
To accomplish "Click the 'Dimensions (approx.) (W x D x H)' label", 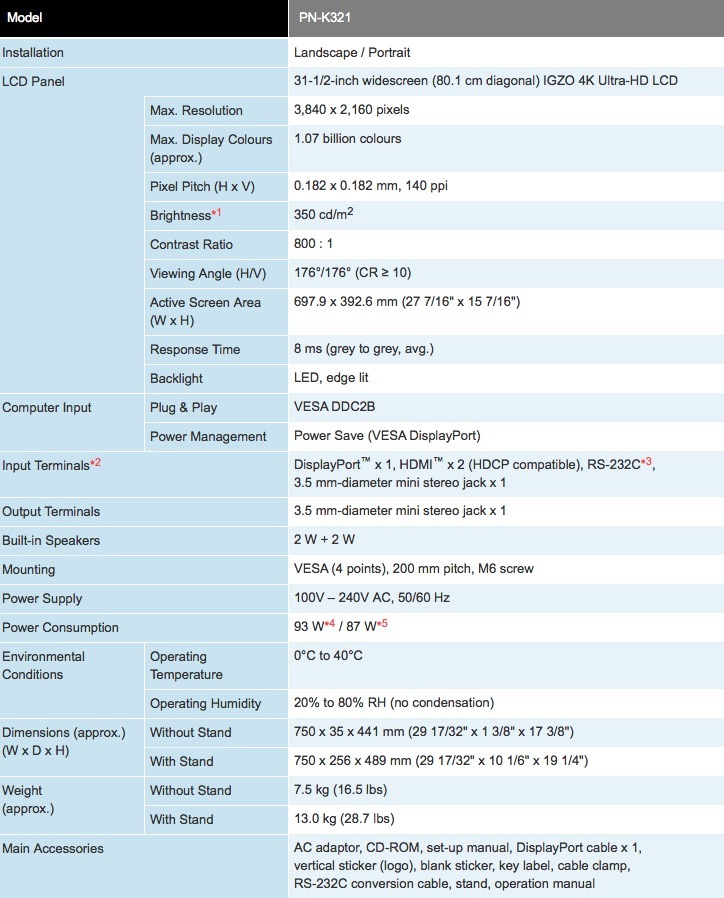I will 64,742.
